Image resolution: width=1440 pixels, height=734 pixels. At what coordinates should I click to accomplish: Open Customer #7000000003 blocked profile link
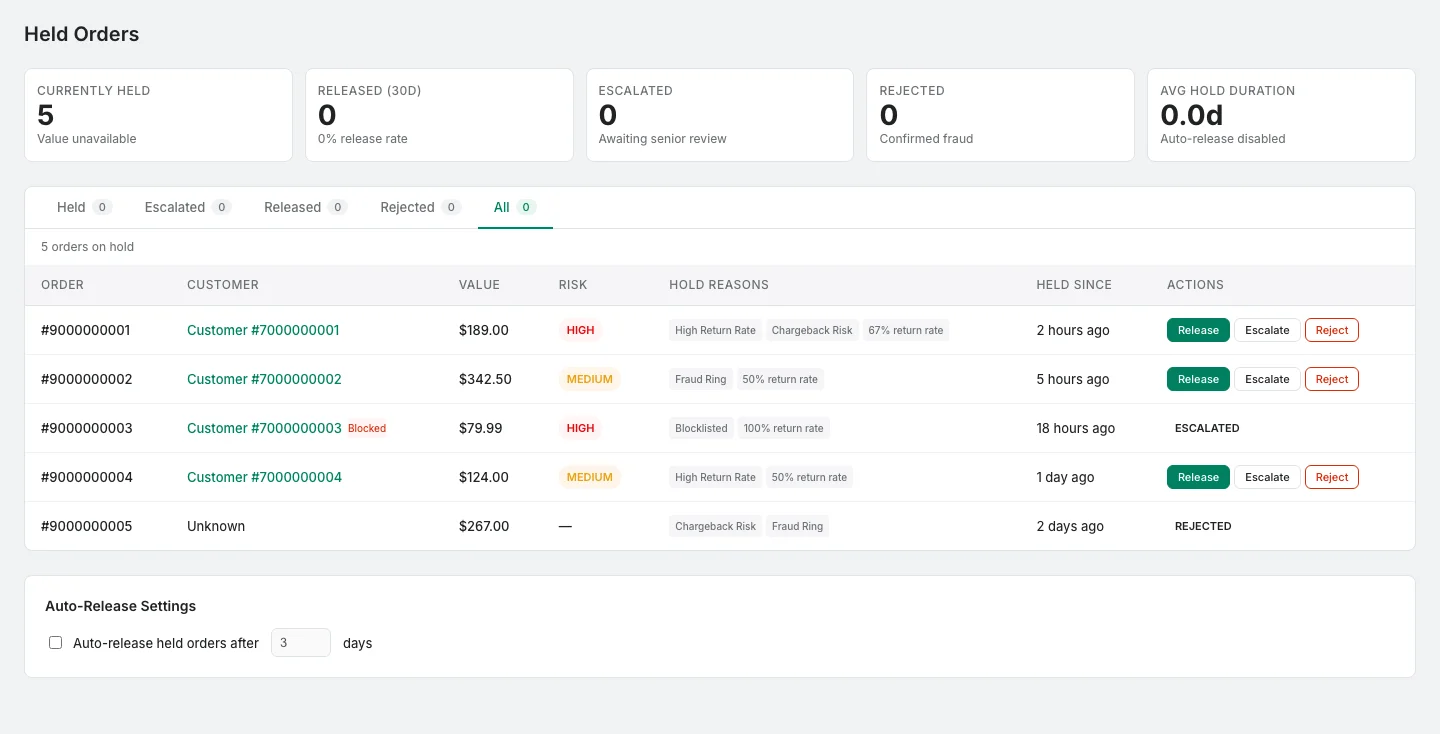point(264,428)
